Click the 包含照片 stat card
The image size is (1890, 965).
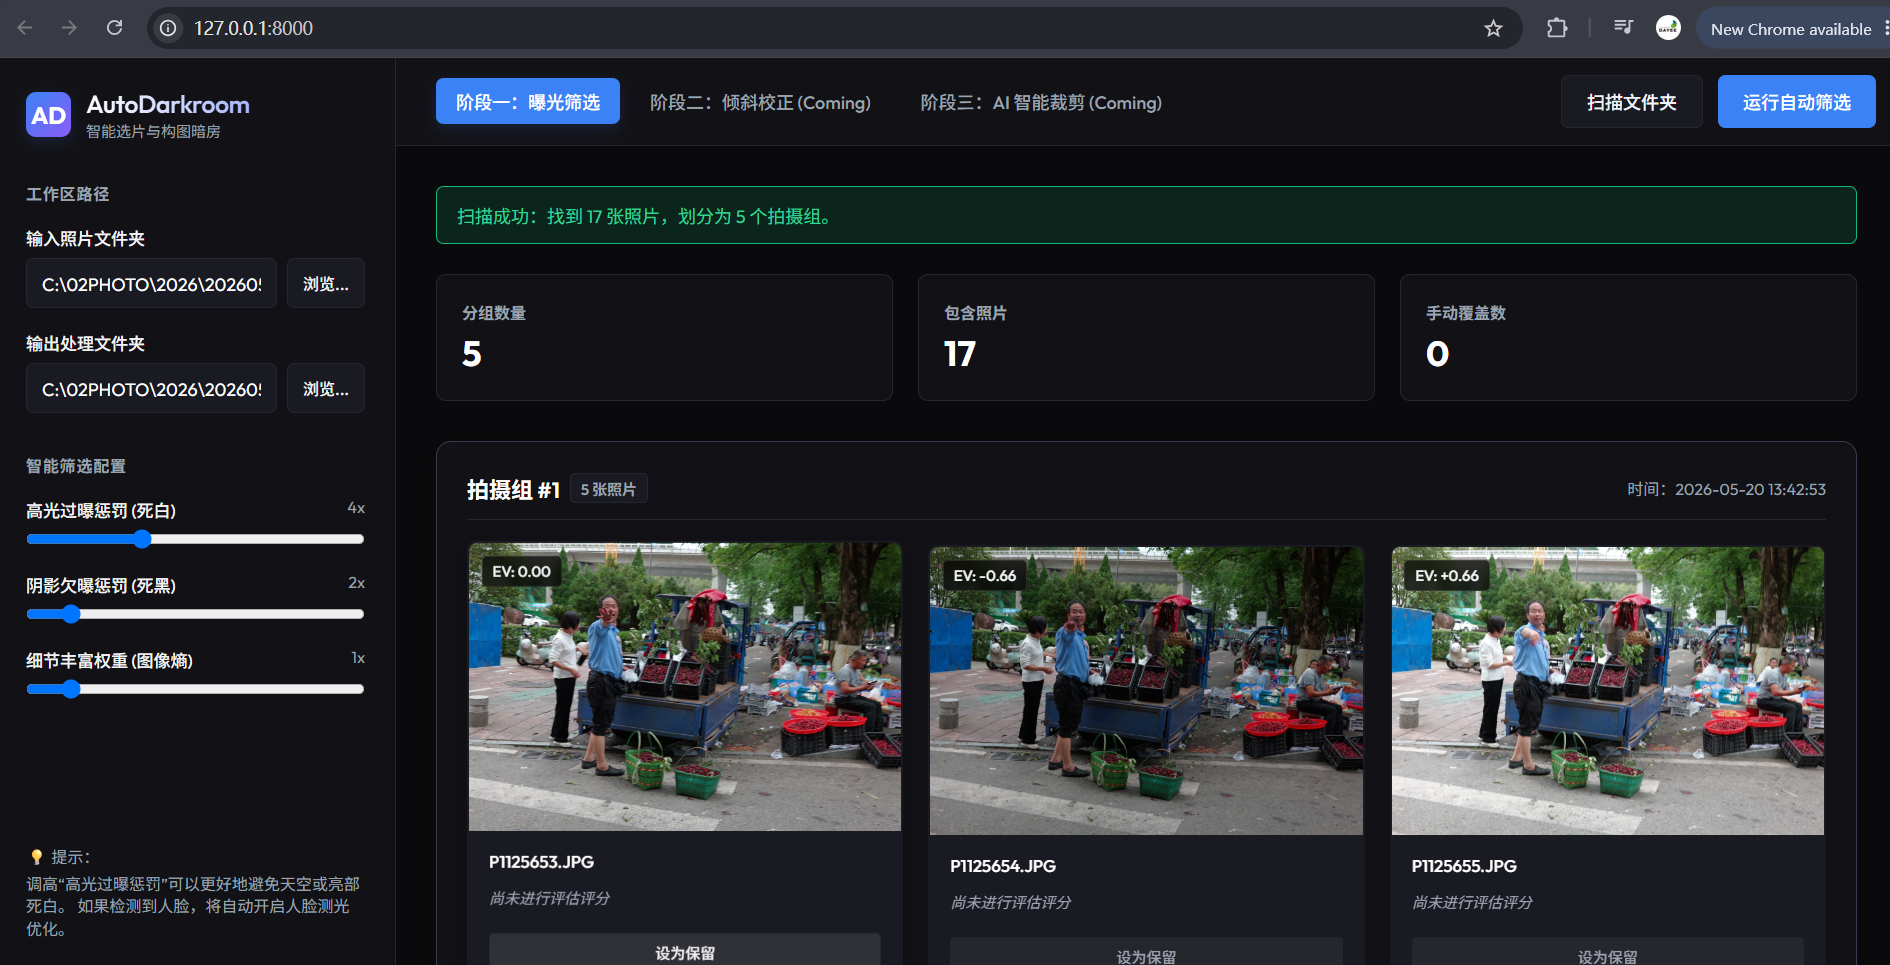tap(1146, 337)
